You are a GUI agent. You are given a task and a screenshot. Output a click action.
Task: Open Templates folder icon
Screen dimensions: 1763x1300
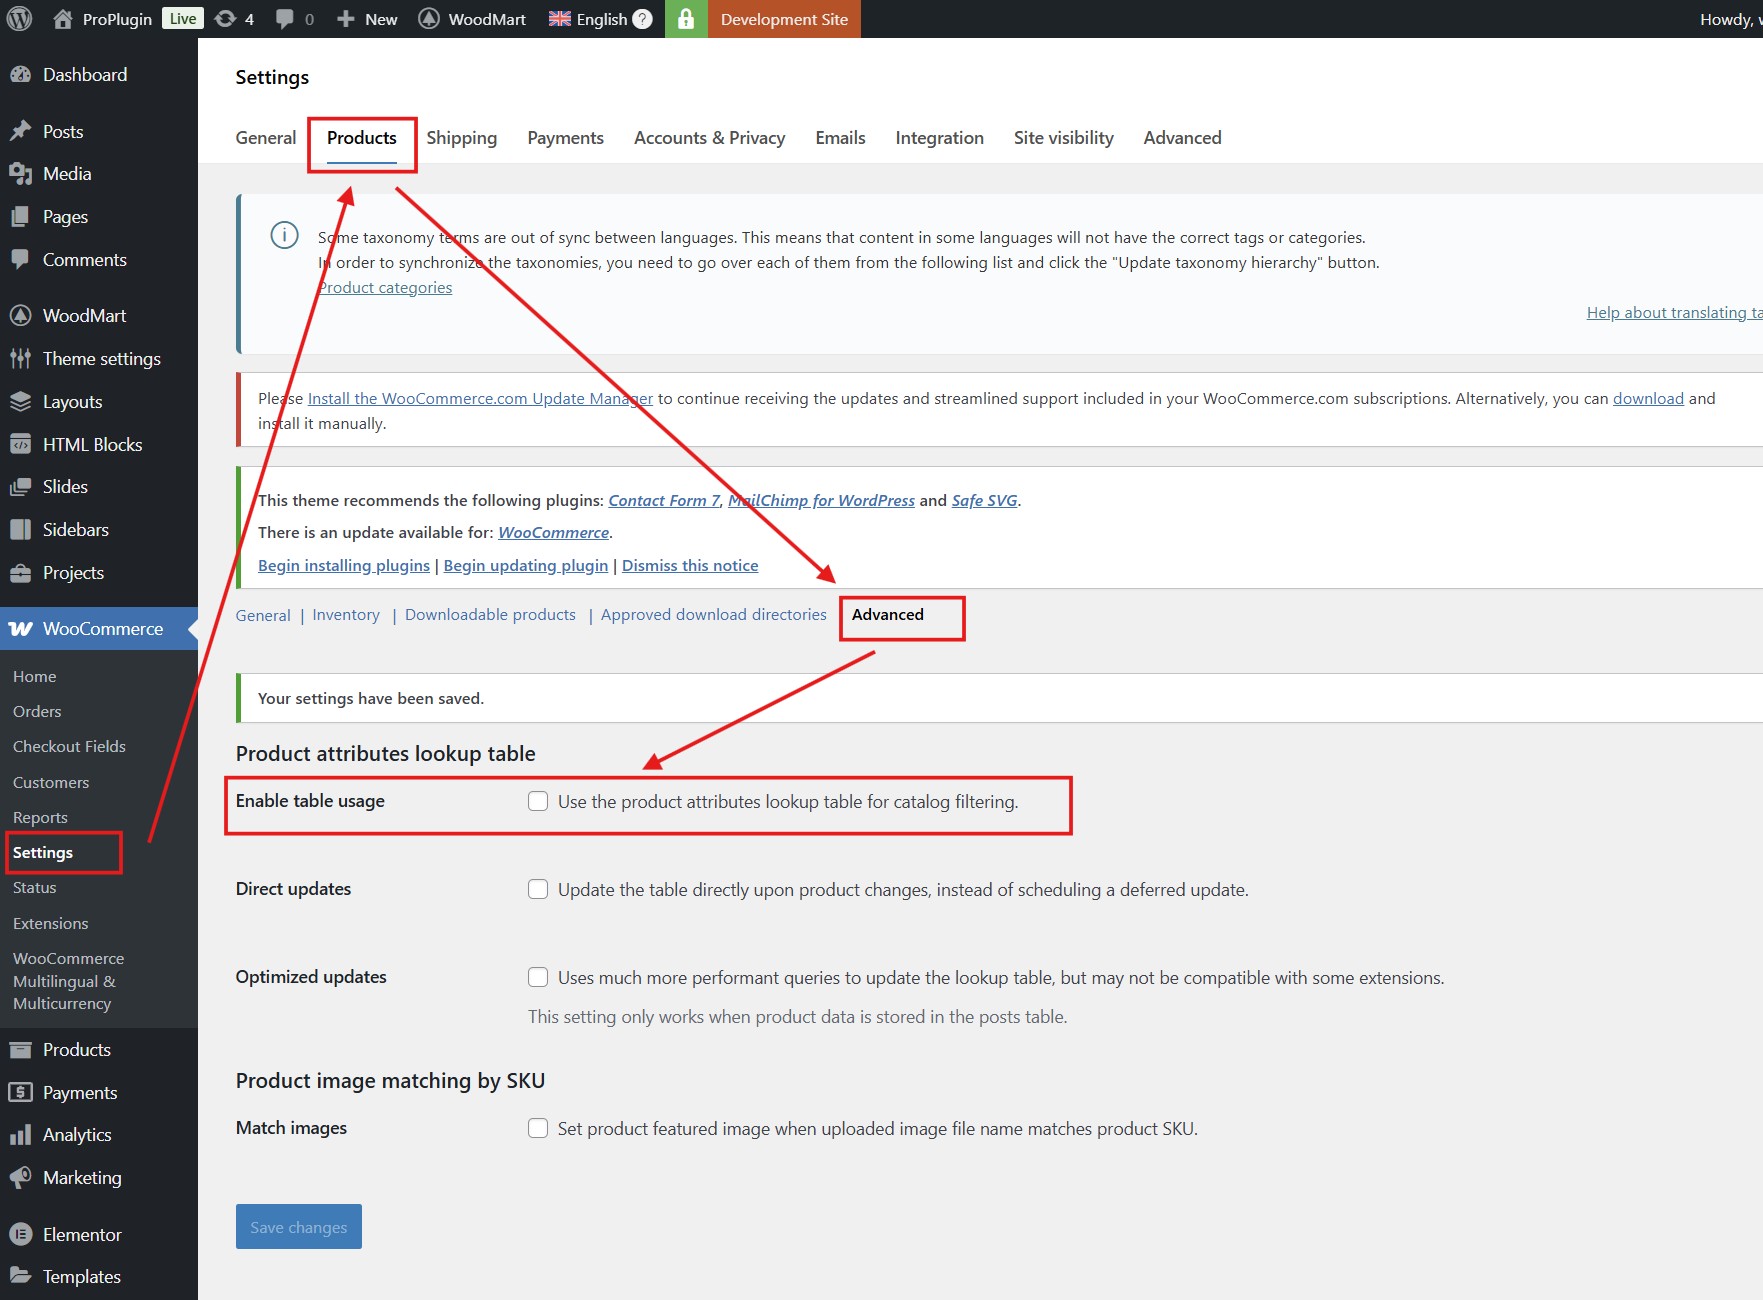[21, 1277]
